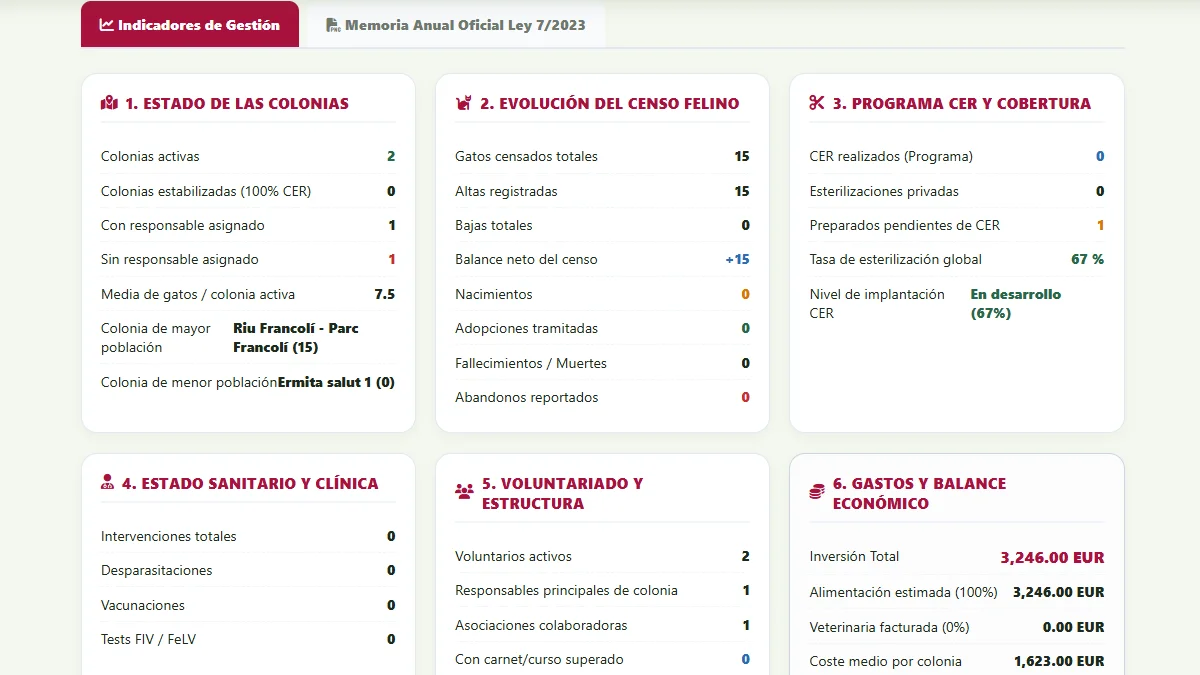Click the 'Veterinaria facturada (0%)' label
Screen dimensions: 1200x675
pyautogui.click(x=890, y=627)
